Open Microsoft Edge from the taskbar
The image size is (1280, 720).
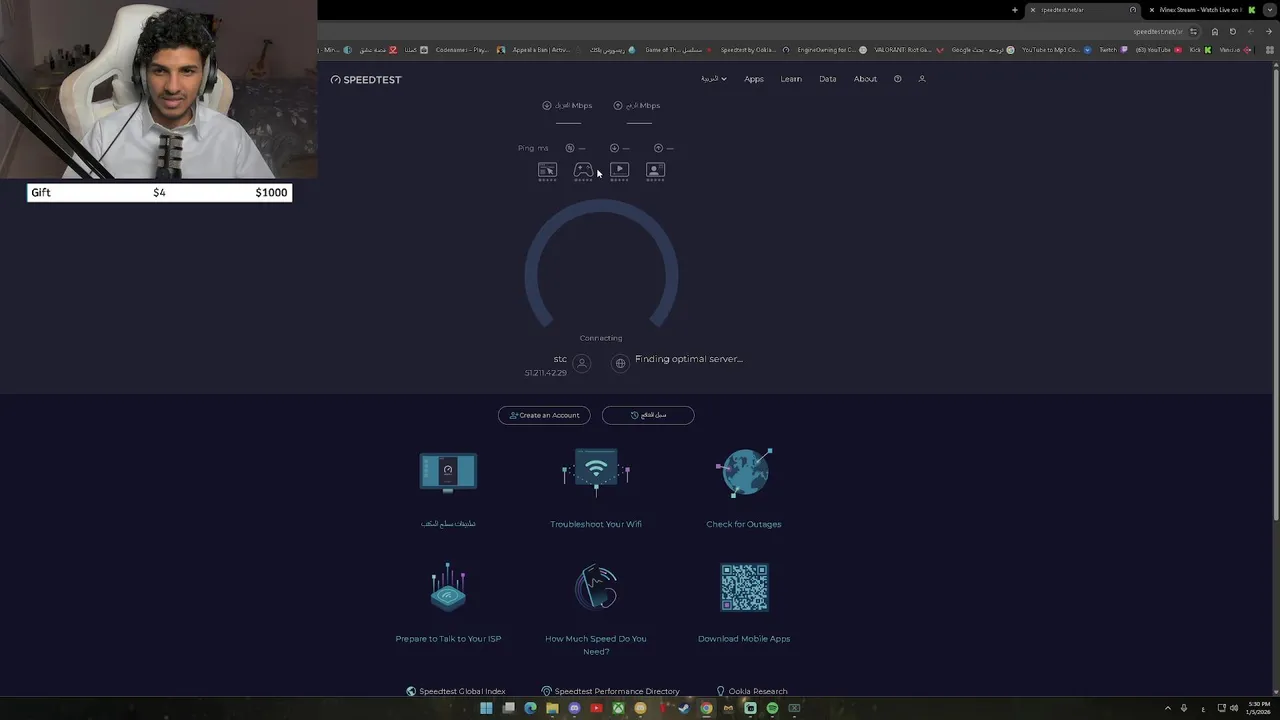click(x=530, y=708)
